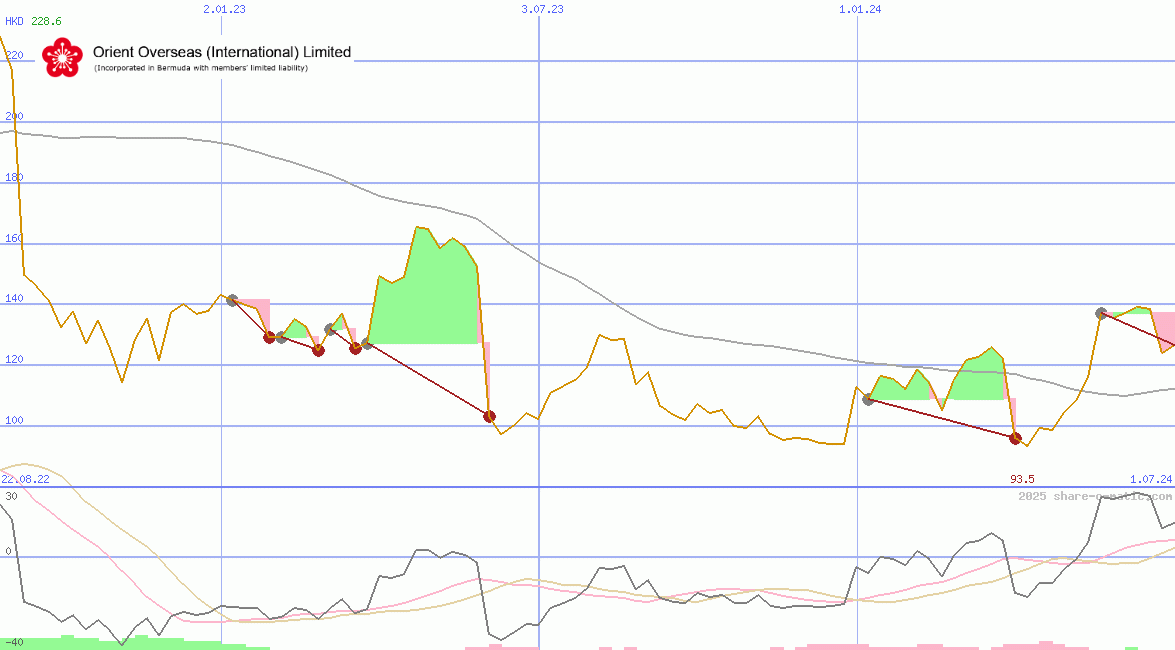Click the 'Incorporated in Bermuda' subtitle text
This screenshot has height=650, width=1175.
click(200, 68)
